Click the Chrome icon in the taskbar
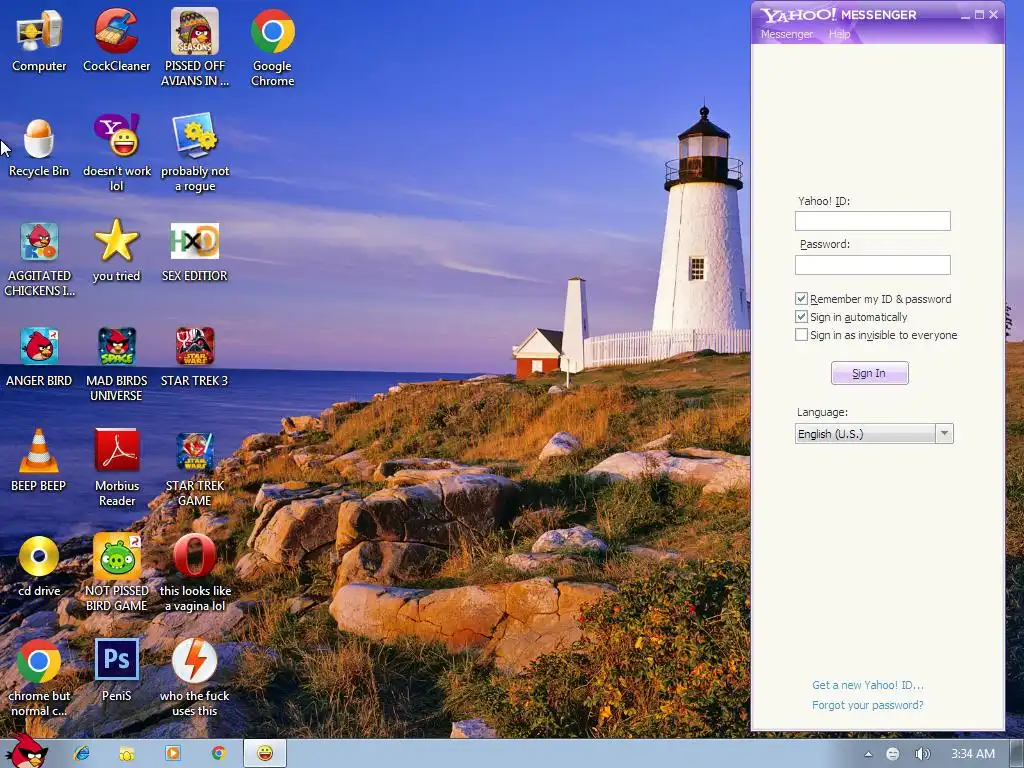Image resolution: width=1024 pixels, height=768 pixels. coord(219,753)
